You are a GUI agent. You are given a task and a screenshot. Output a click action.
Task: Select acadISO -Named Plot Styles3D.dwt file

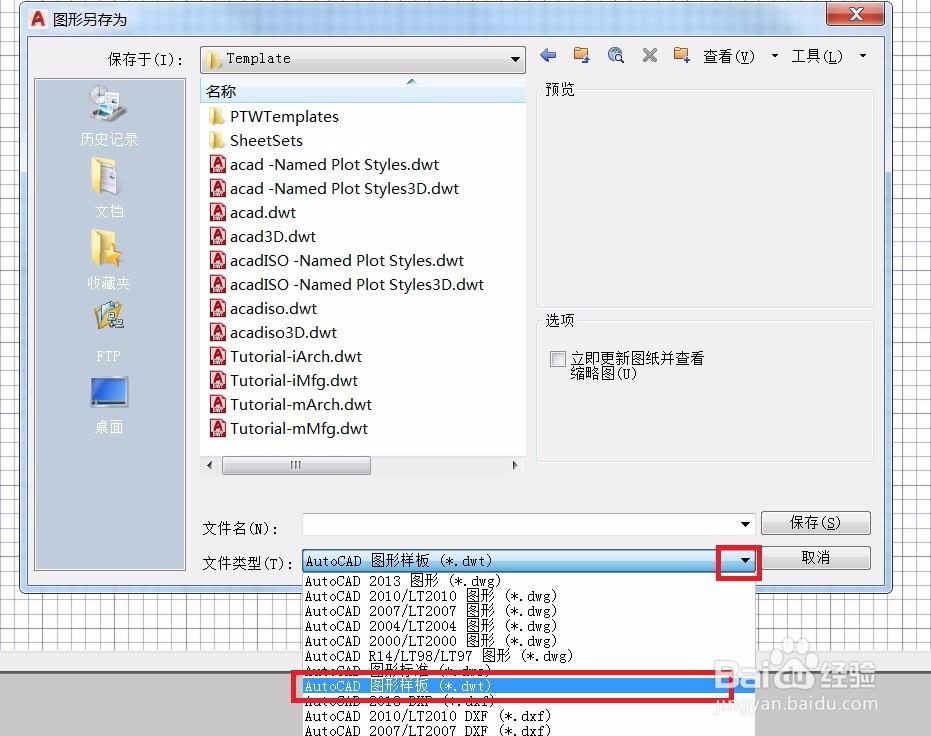[347, 284]
